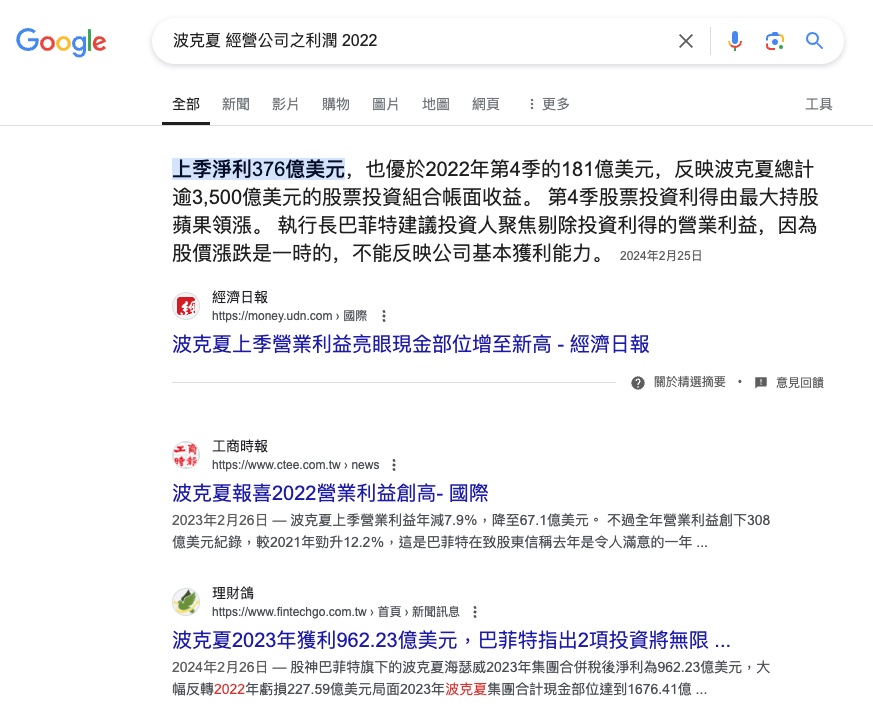Open Google Lens image search icon
This screenshot has width=873, height=710.
774,41
